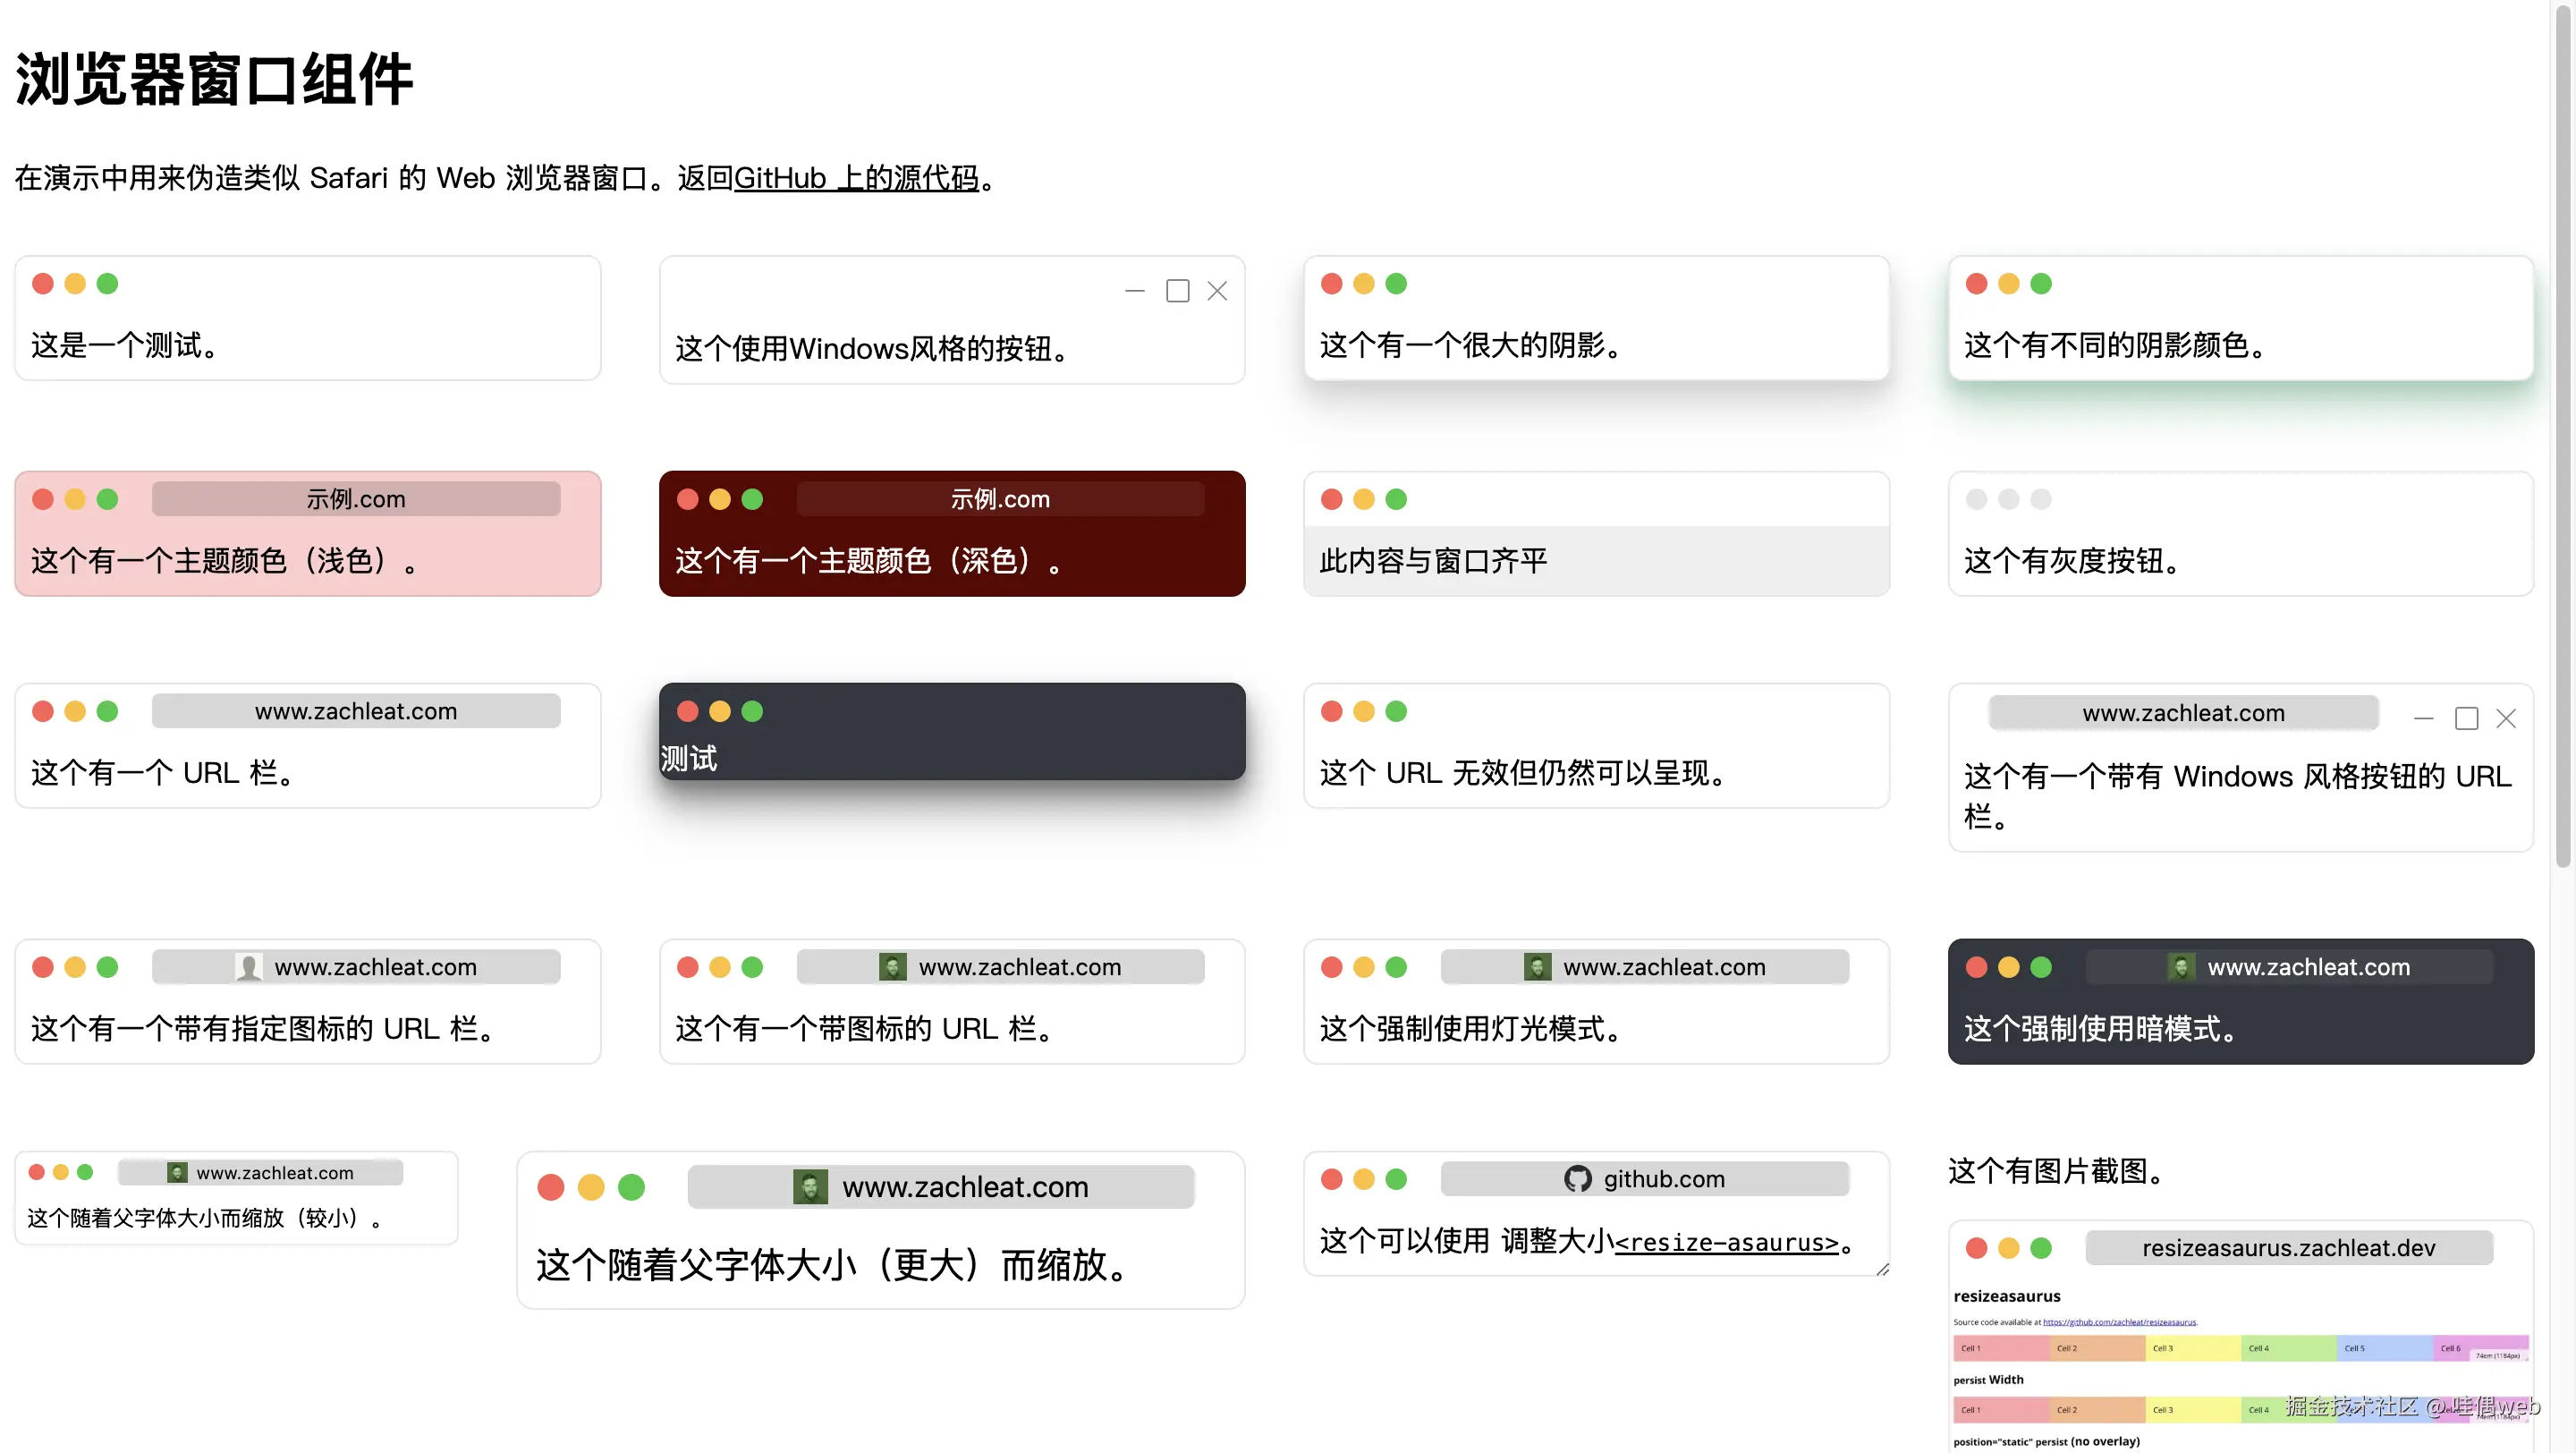Click the avatar favicon in dark mode URL bar
This screenshot has width=2576, height=1453.
coord(2181,967)
